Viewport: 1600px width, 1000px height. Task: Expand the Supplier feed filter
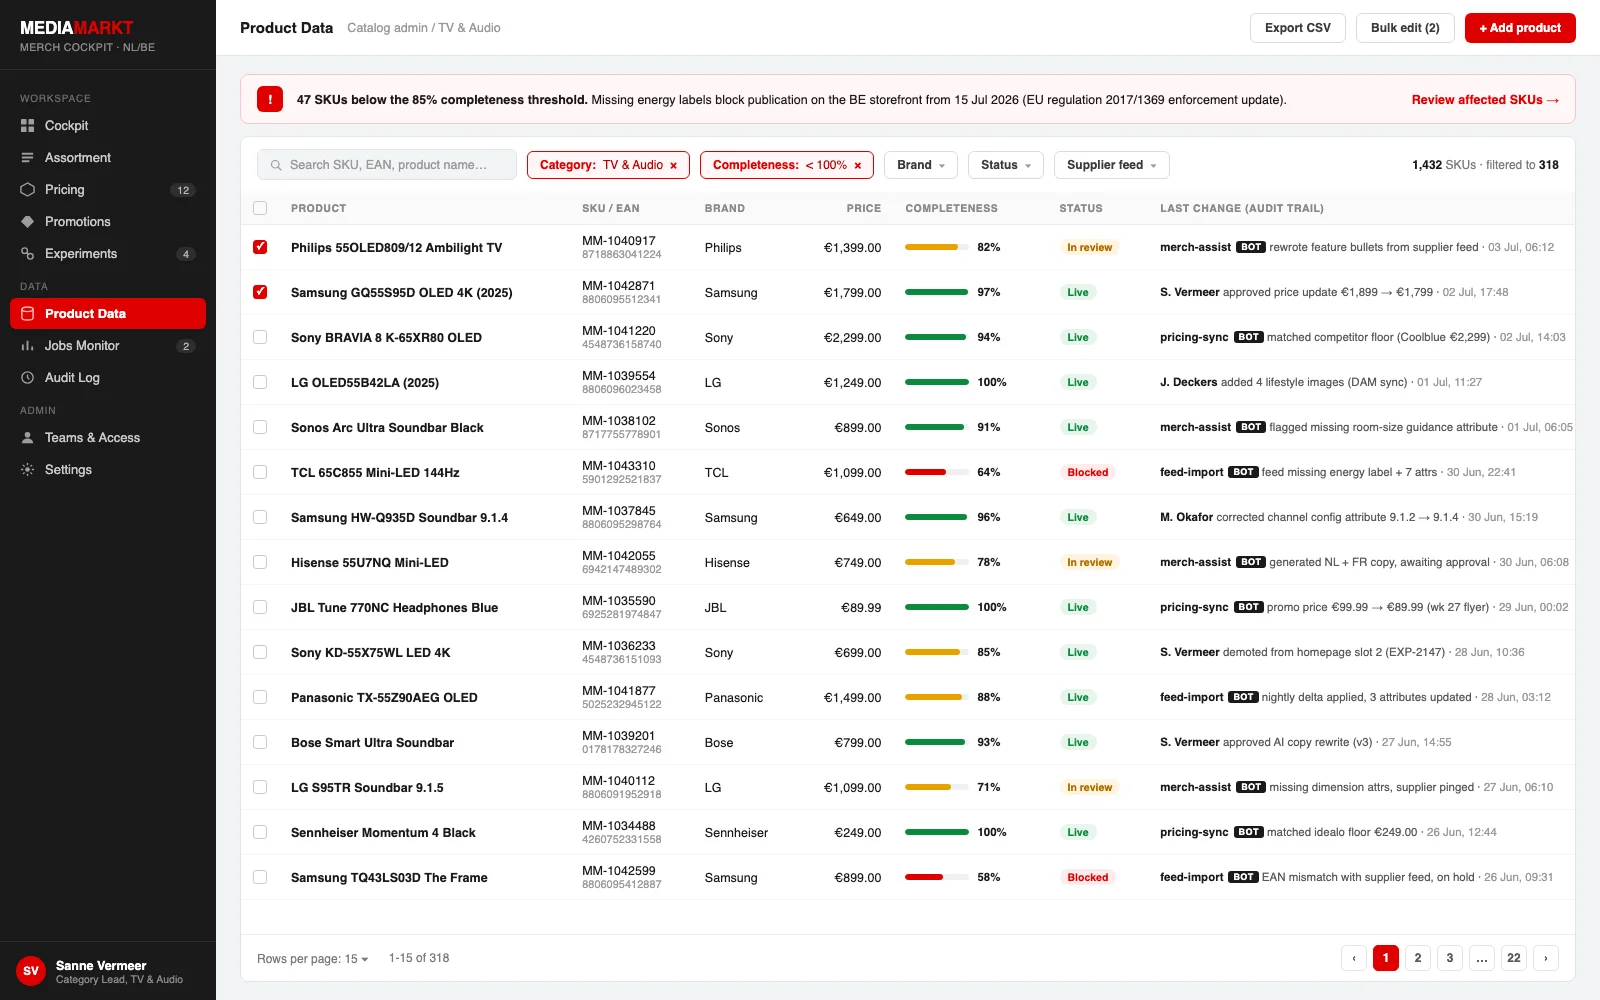pos(1112,165)
